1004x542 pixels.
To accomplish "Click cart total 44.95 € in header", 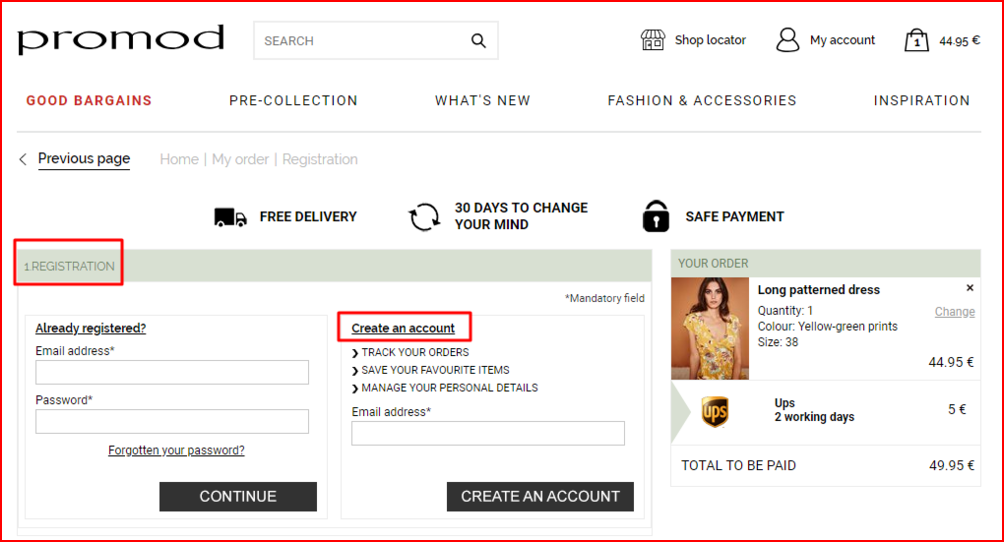I will [x=959, y=41].
